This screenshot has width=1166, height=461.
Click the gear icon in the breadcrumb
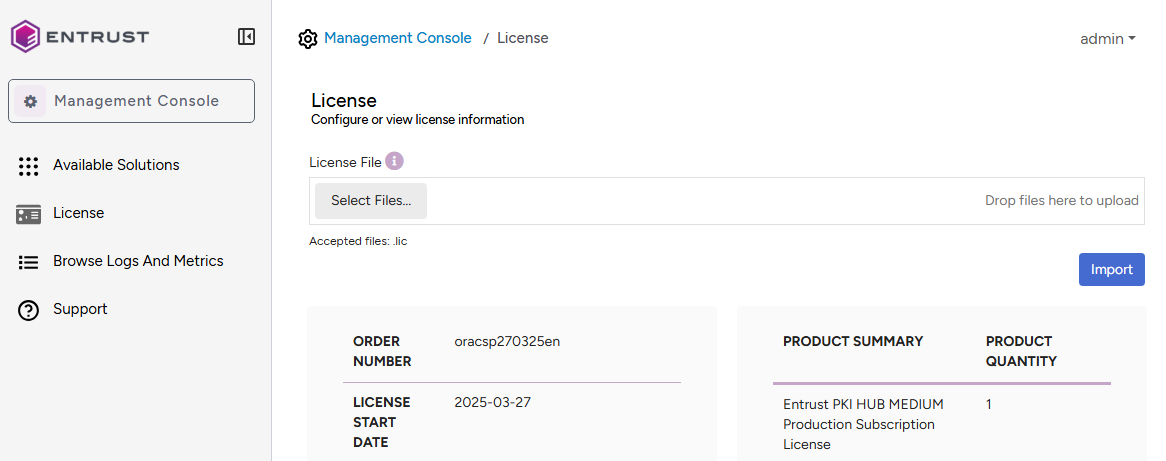(x=308, y=39)
